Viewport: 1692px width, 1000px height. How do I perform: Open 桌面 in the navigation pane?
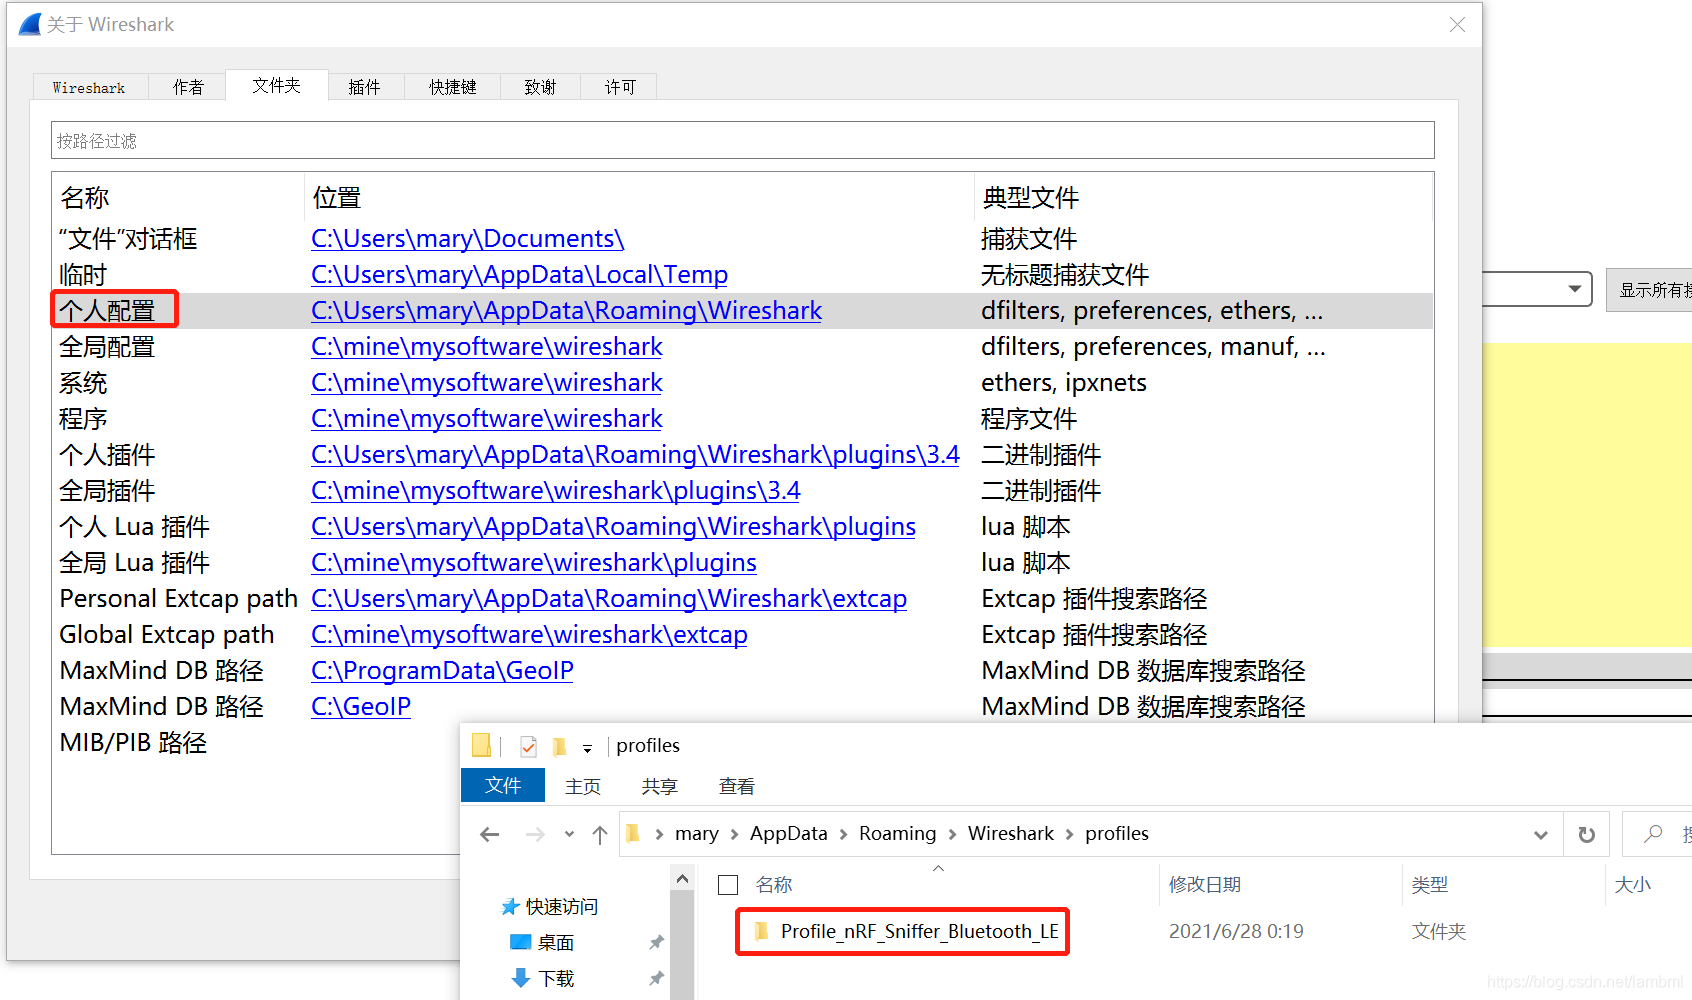coord(543,942)
